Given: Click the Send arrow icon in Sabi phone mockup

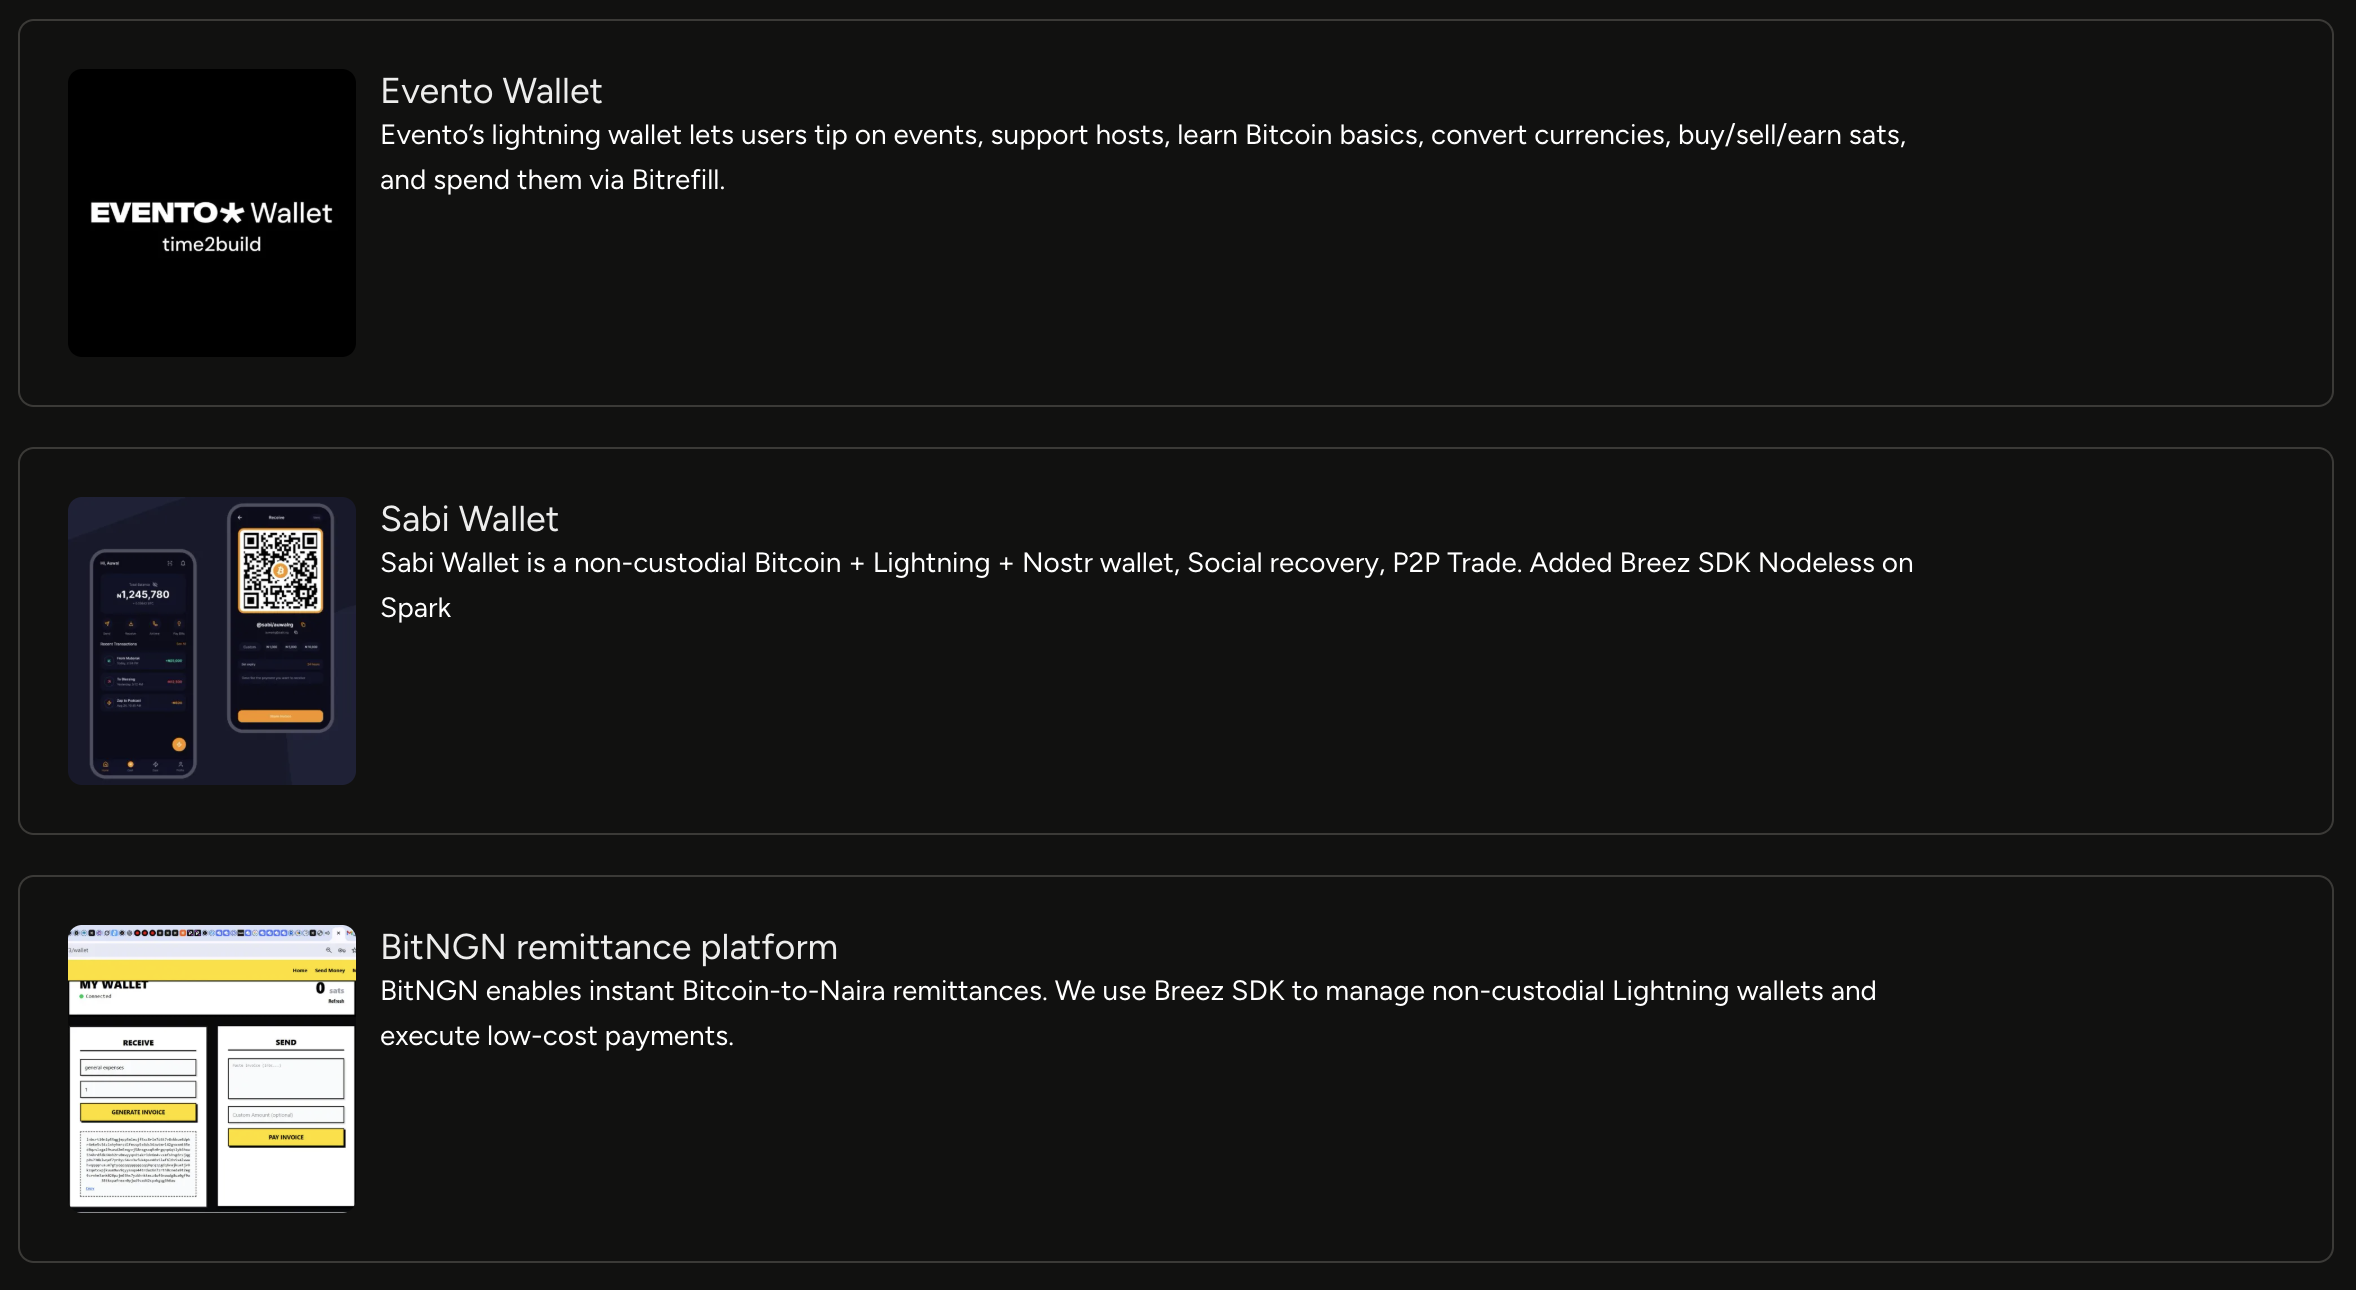Looking at the screenshot, I should click(108, 624).
